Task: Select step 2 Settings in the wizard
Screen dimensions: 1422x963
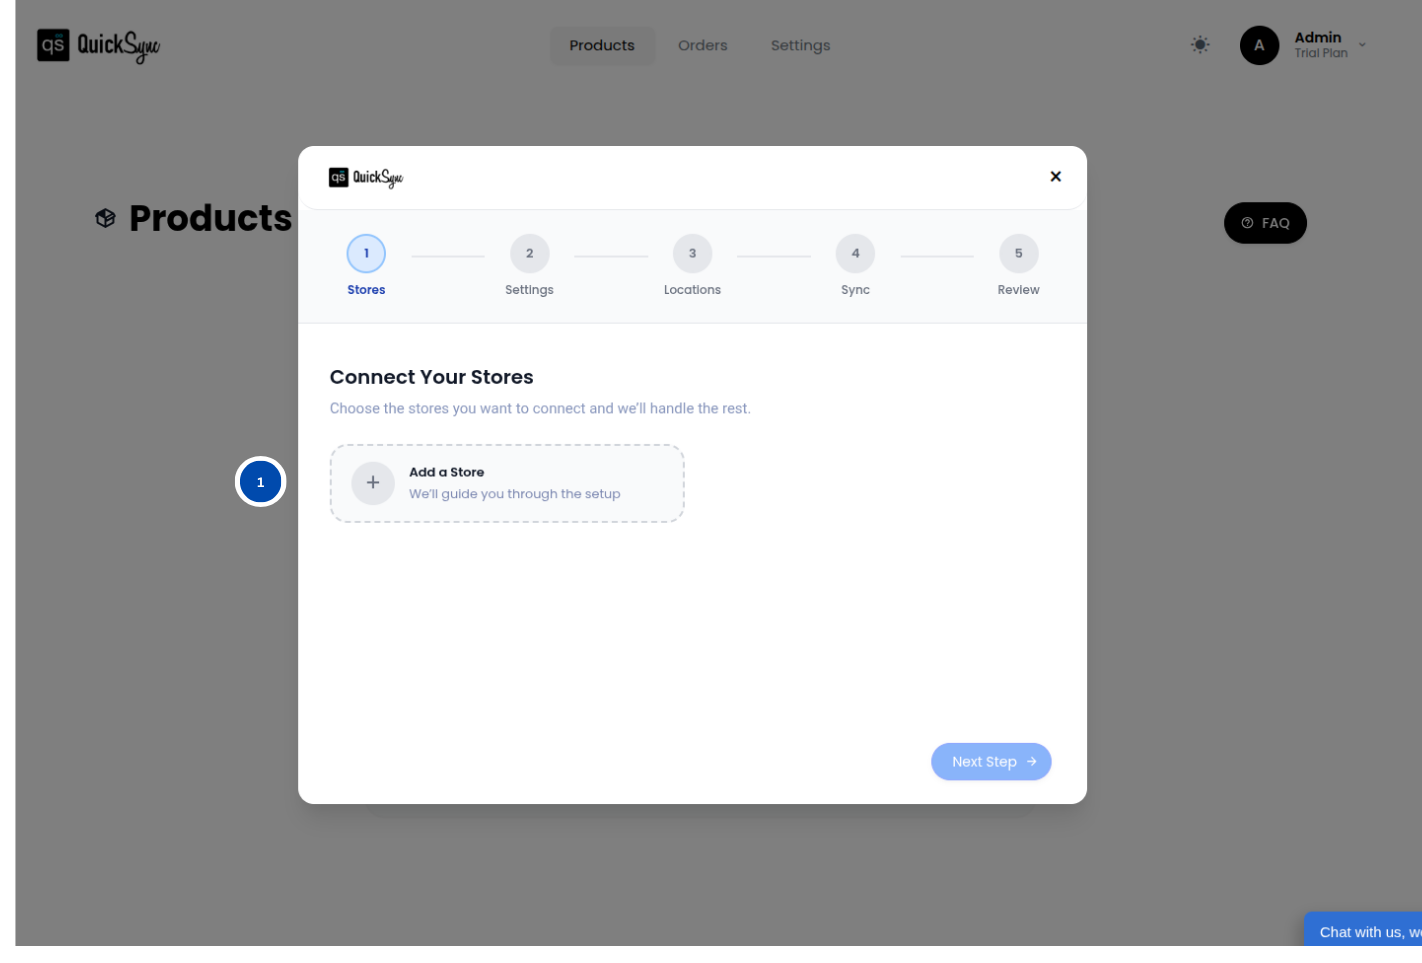Action: (x=529, y=253)
